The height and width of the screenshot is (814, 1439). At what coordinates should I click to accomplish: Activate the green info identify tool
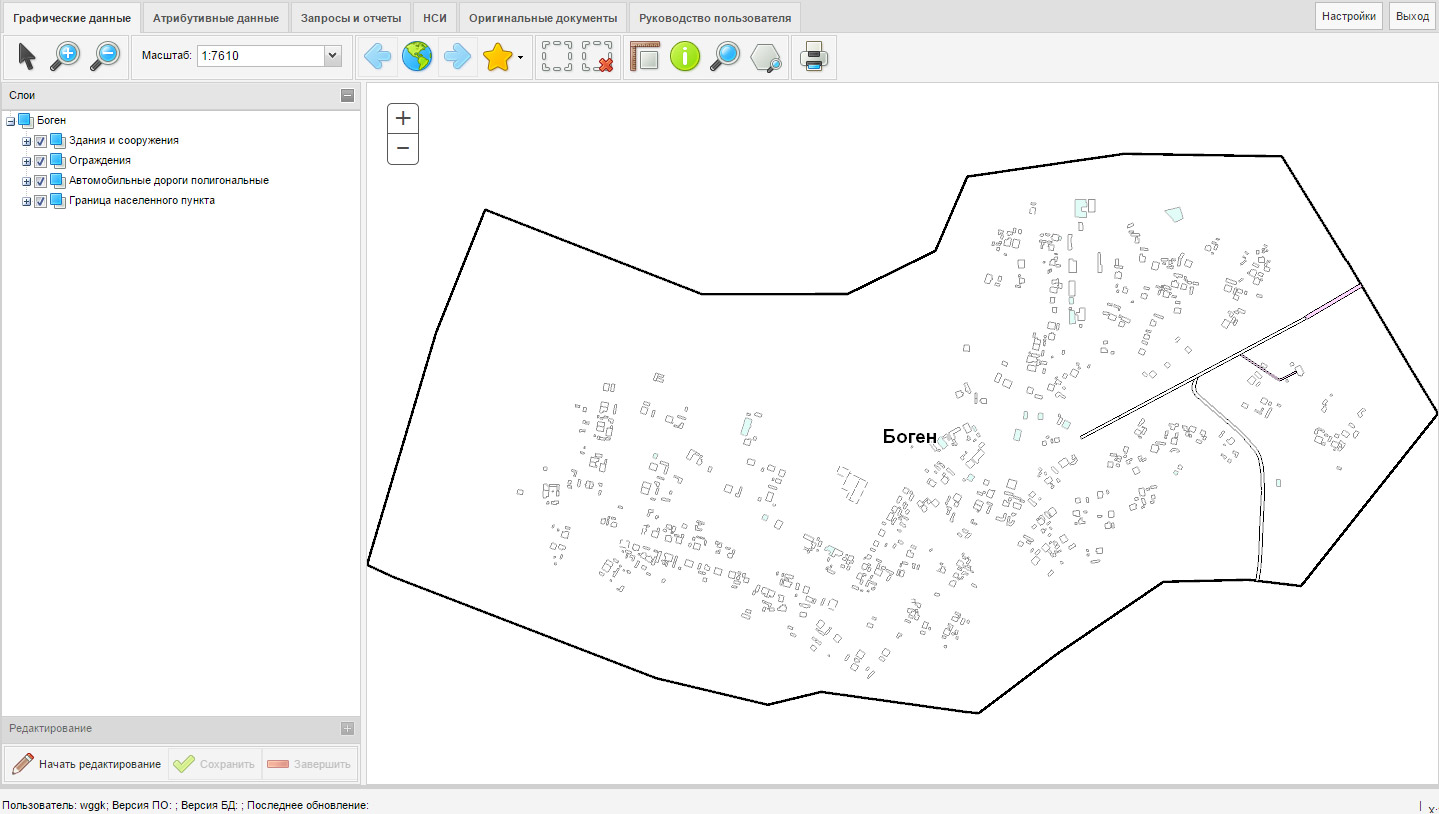[x=685, y=57]
